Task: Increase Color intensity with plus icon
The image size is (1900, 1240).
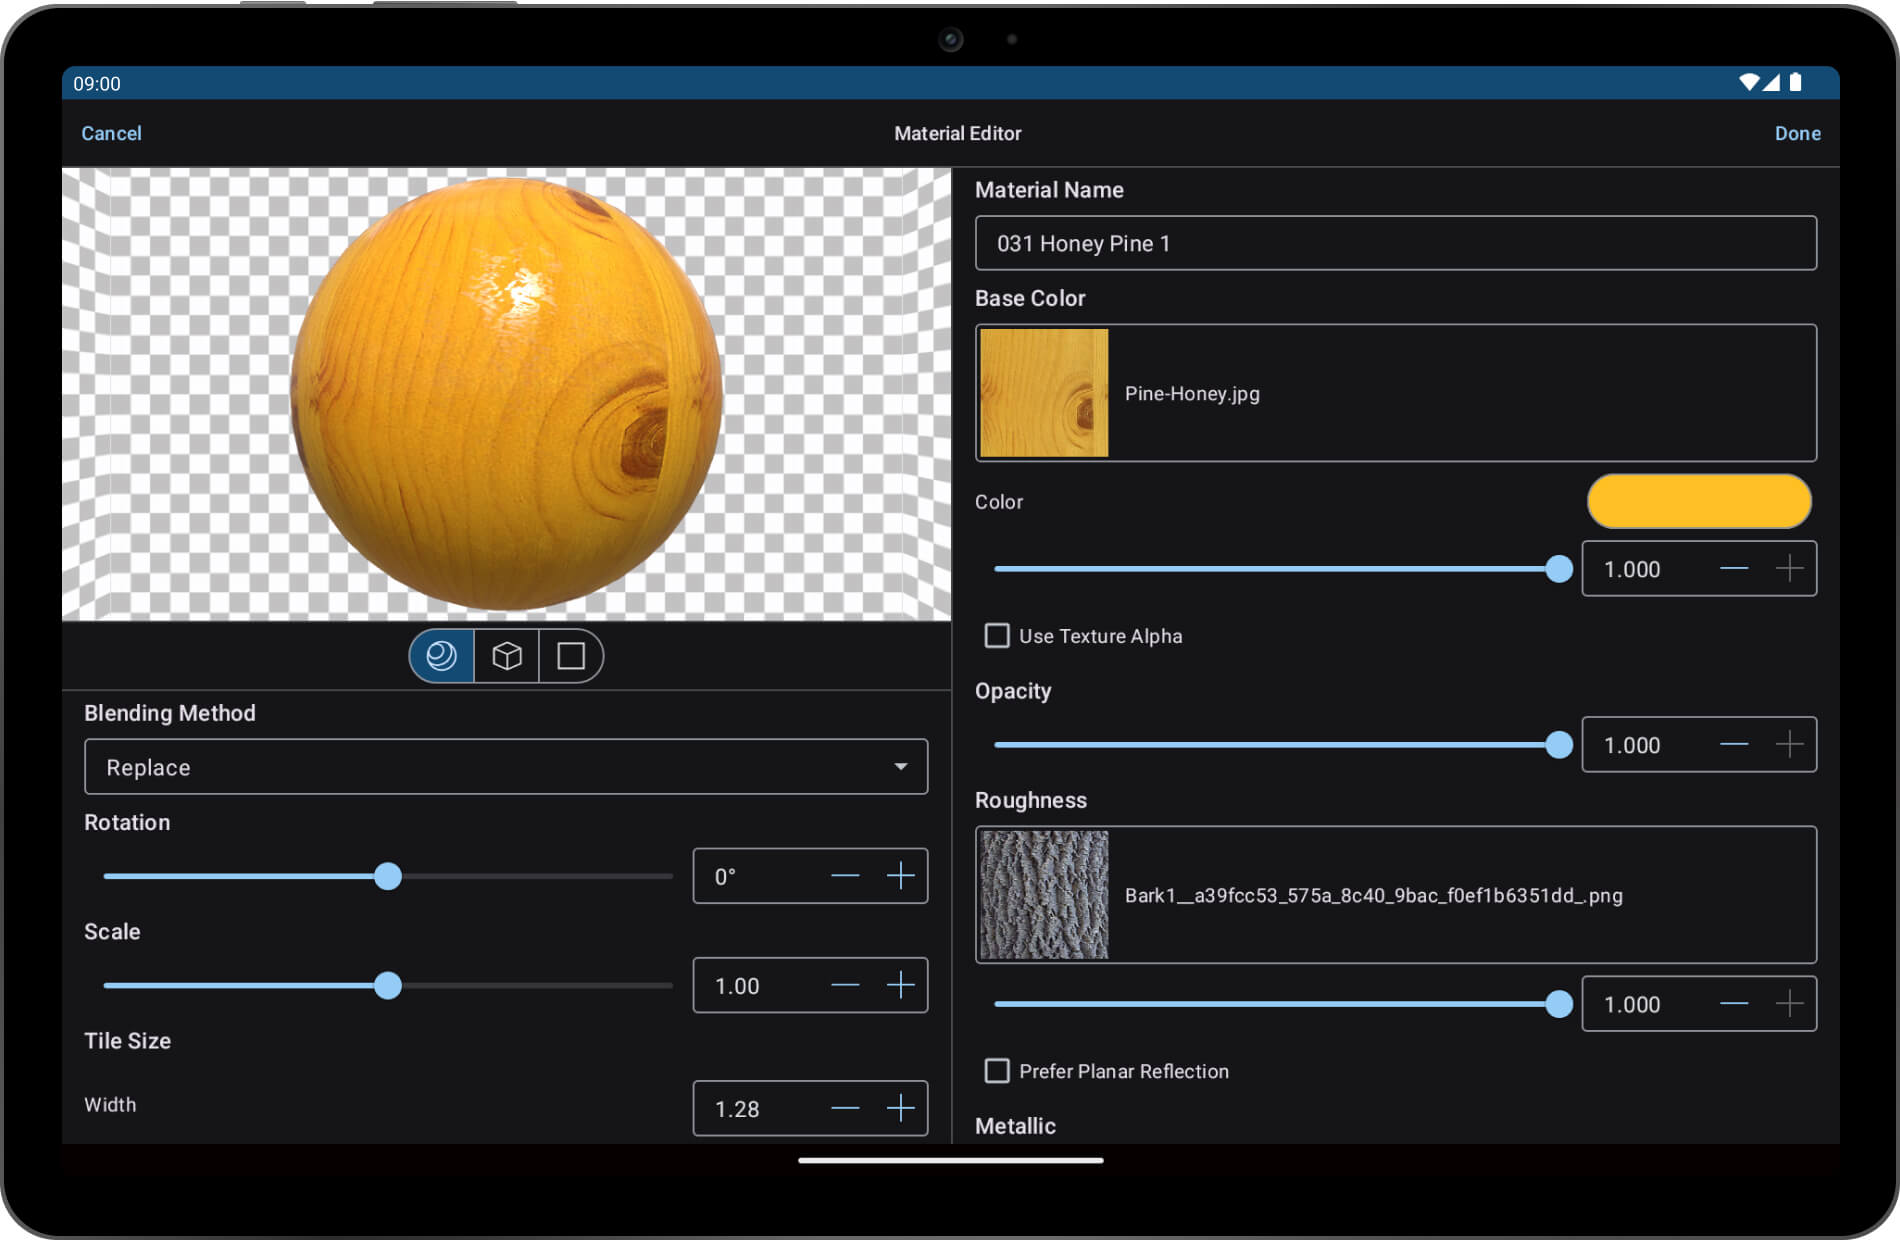Action: coord(1790,569)
